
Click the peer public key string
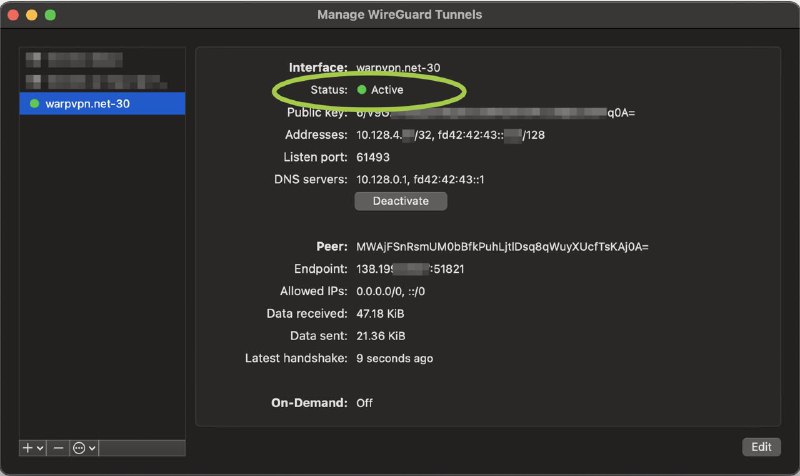point(502,247)
